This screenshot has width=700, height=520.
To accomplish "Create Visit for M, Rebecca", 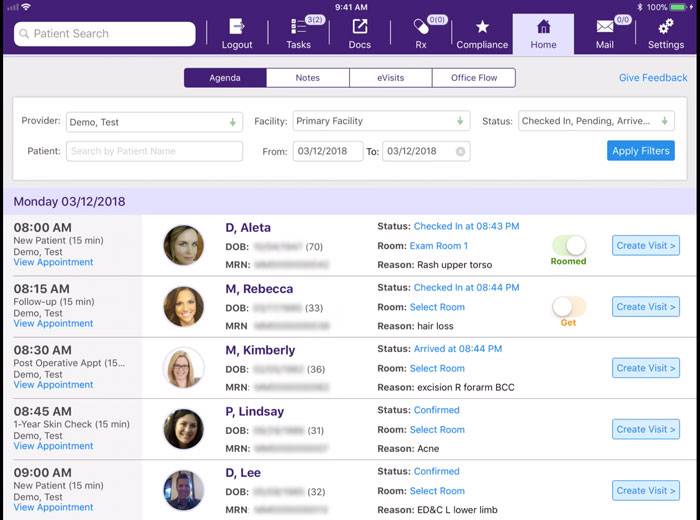I will [x=646, y=307].
